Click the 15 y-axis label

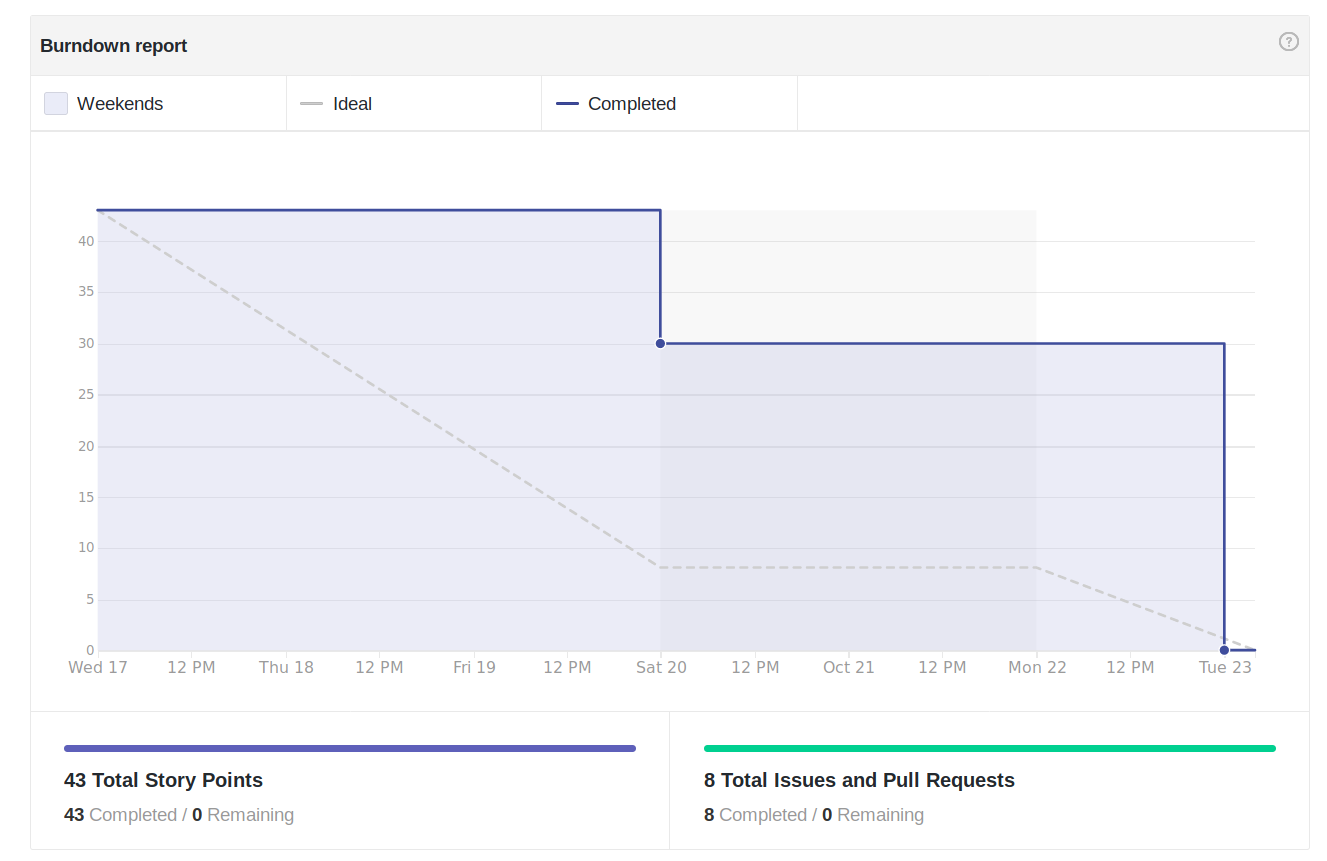click(x=86, y=497)
